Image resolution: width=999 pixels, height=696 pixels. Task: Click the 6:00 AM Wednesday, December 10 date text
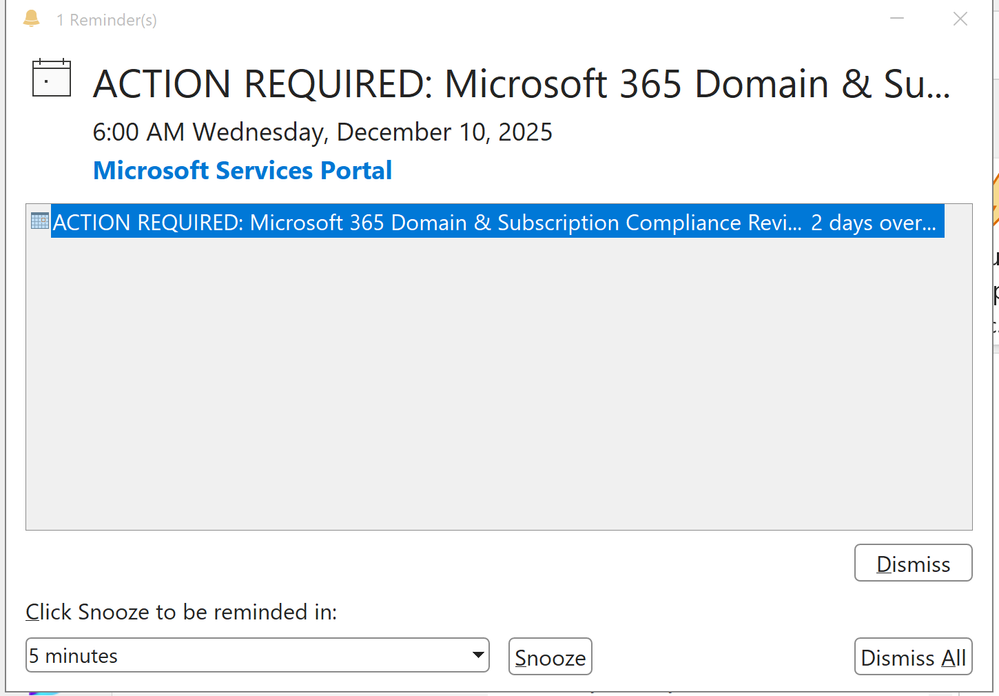(x=322, y=132)
